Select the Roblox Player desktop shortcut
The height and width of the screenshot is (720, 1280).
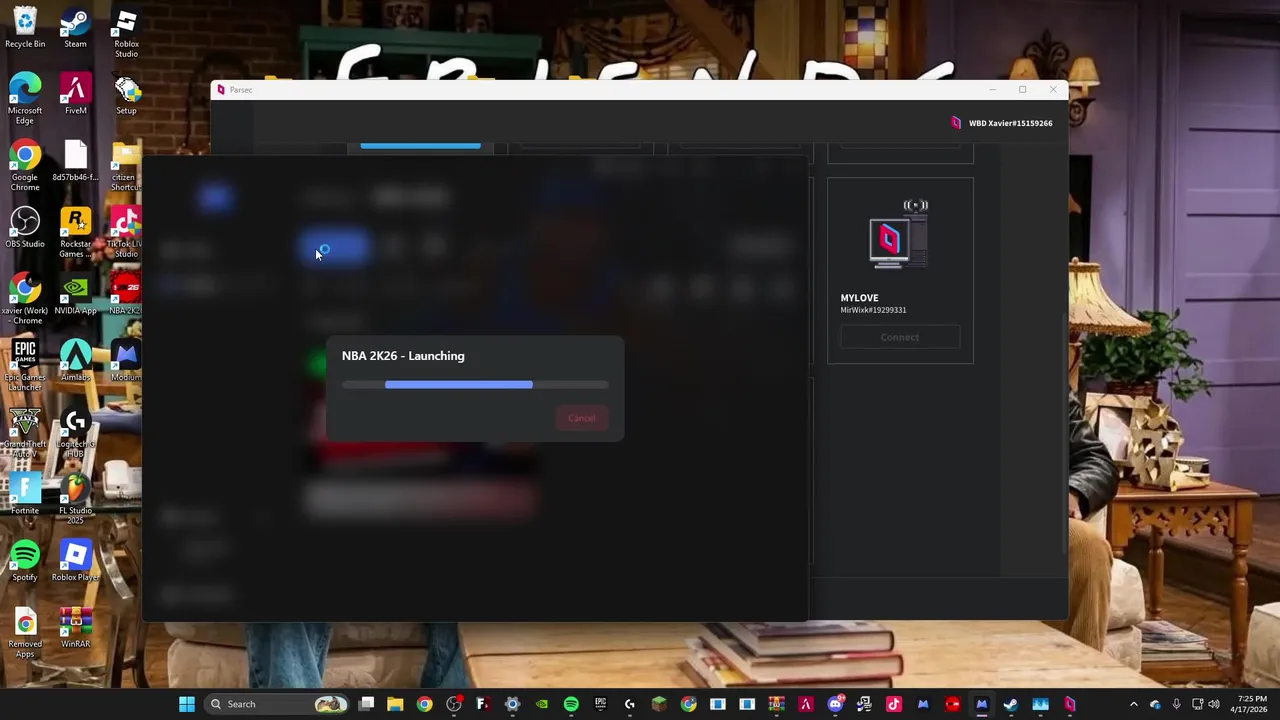click(75, 561)
